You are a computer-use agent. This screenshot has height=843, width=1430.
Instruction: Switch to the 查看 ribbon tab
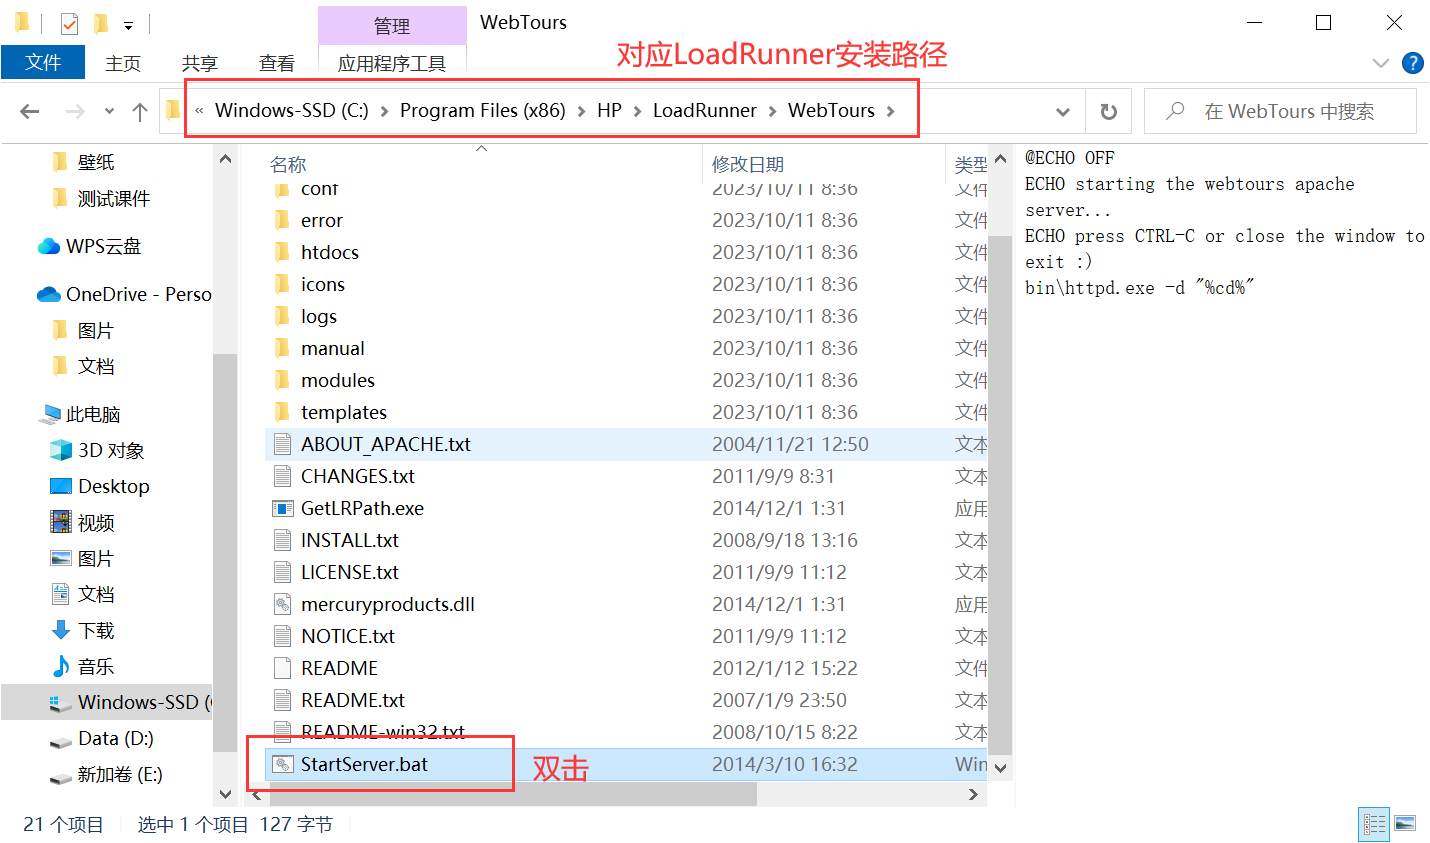point(277,63)
